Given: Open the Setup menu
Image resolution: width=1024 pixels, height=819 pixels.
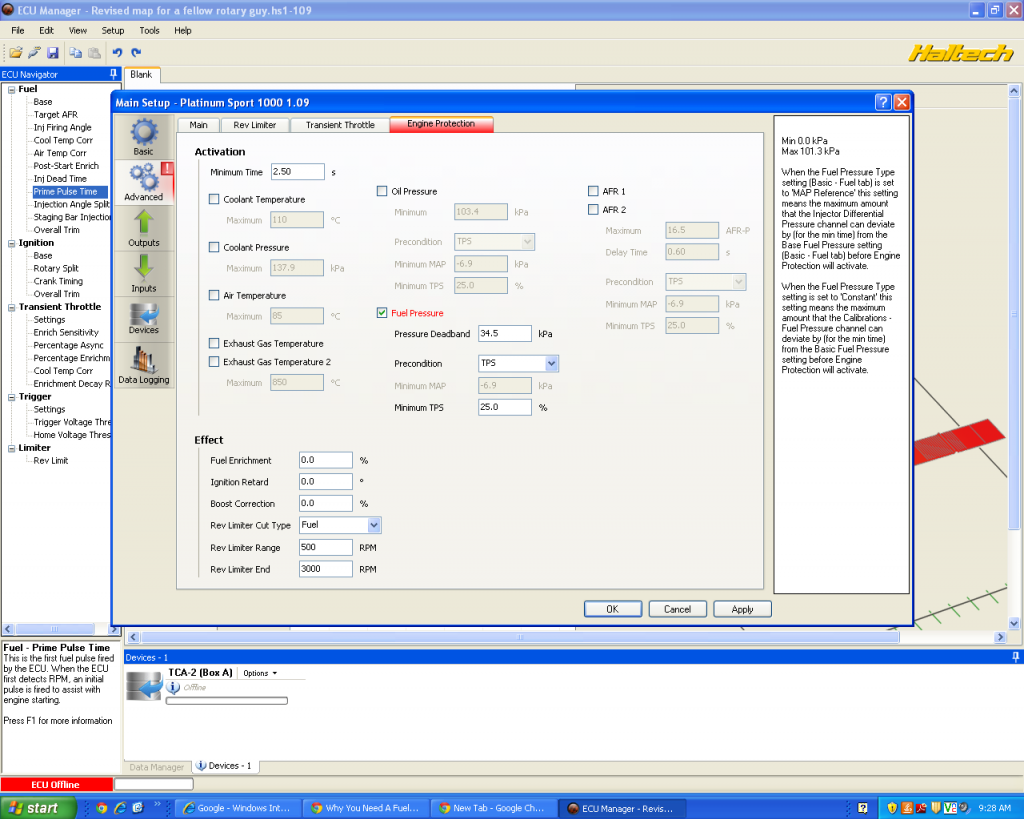Looking at the screenshot, I should point(112,30).
